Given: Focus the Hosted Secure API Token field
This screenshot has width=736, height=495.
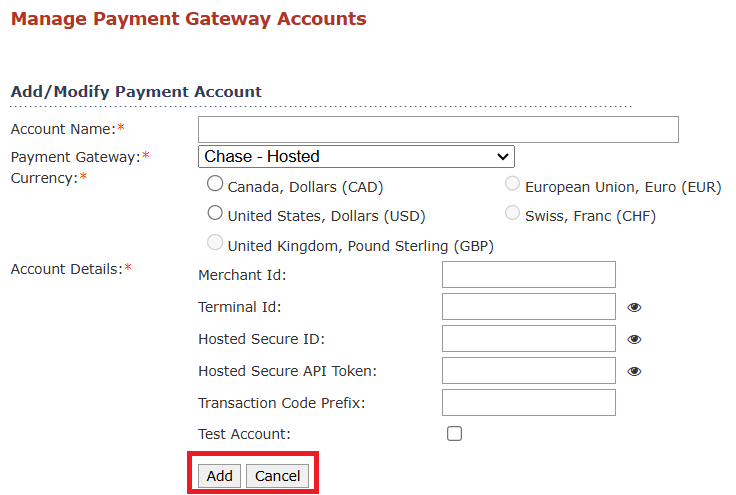Looking at the screenshot, I should 529,371.
